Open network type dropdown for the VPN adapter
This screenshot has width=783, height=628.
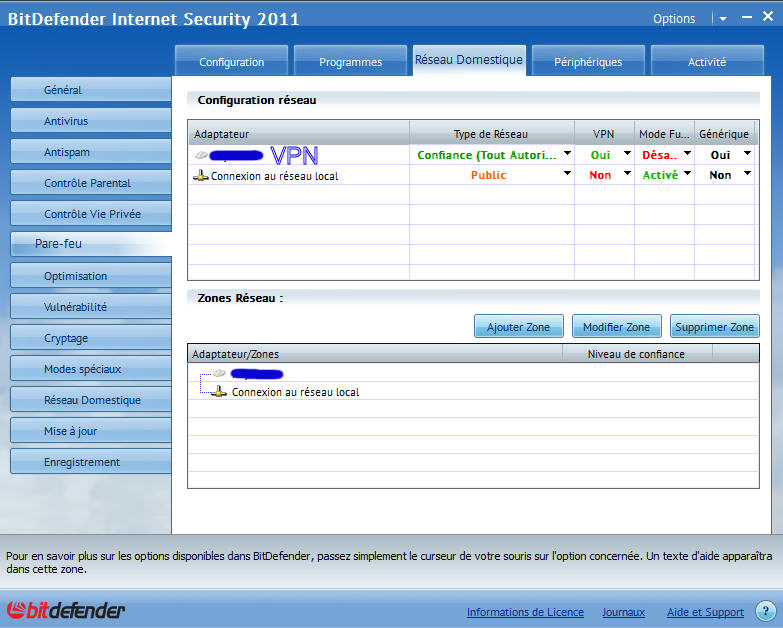pyautogui.click(x=567, y=153)
